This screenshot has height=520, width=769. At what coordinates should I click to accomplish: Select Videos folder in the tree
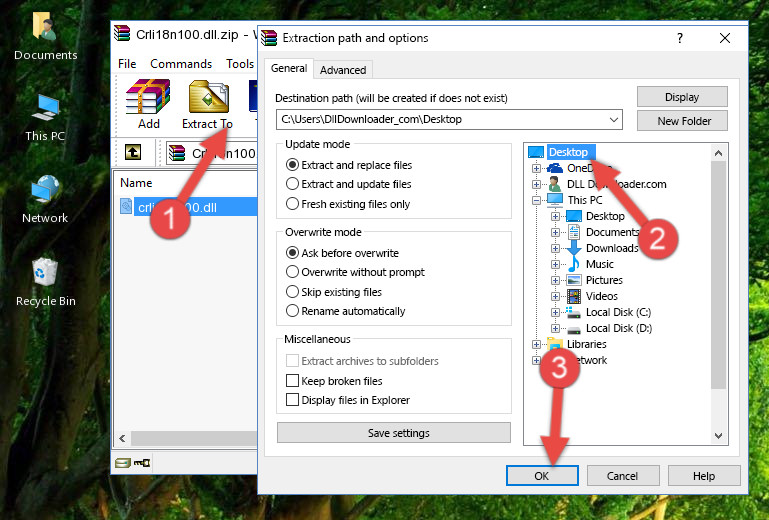592,296
